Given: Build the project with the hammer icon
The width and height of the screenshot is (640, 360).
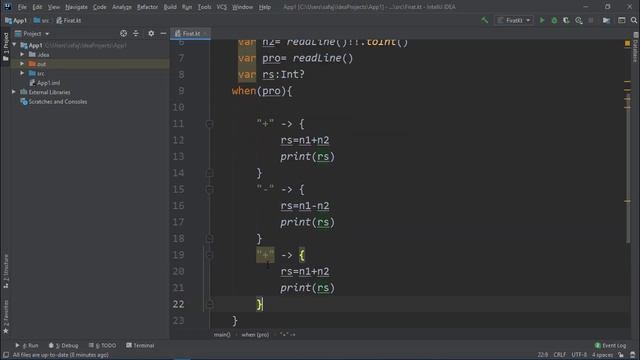Looking at the screenshot, I should 484,20.
